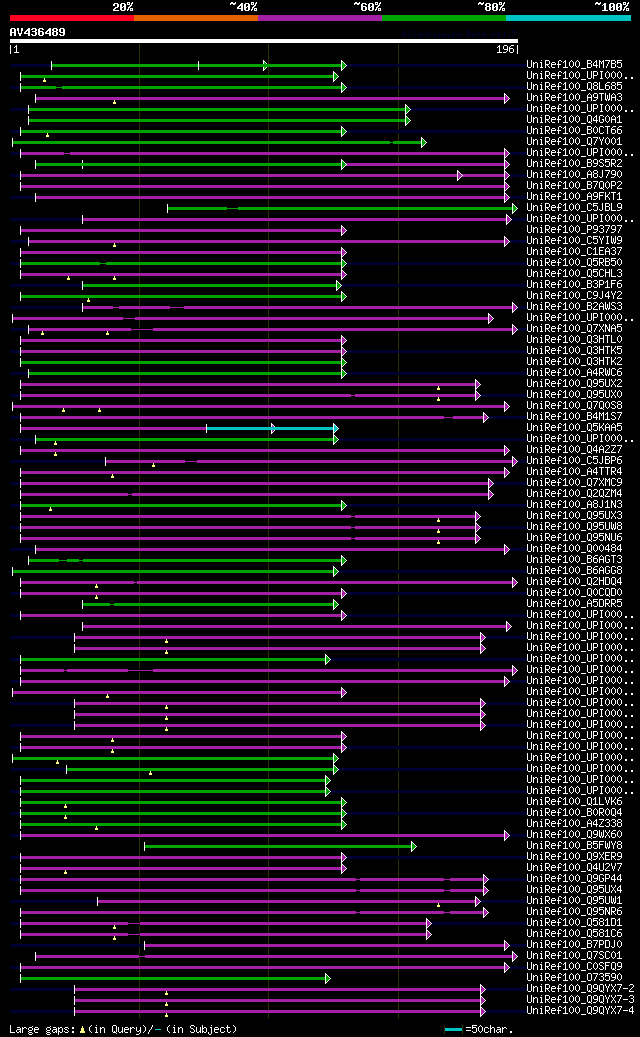The width and height of the screenshot is (640, 1037).
Task: Select hit UniRef100_Q4A2Z7
Action: click(x=574, y=449)
